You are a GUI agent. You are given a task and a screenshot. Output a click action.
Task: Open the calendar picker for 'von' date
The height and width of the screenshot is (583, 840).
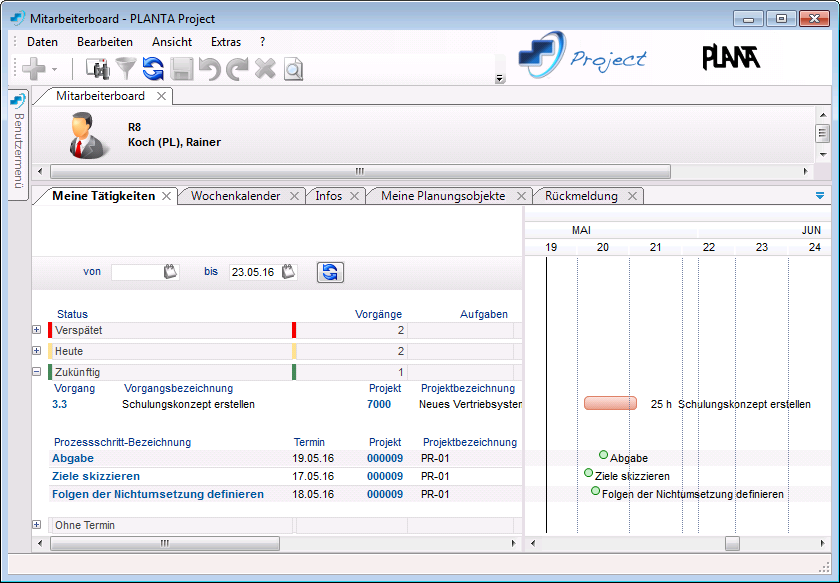coord(170,272)
